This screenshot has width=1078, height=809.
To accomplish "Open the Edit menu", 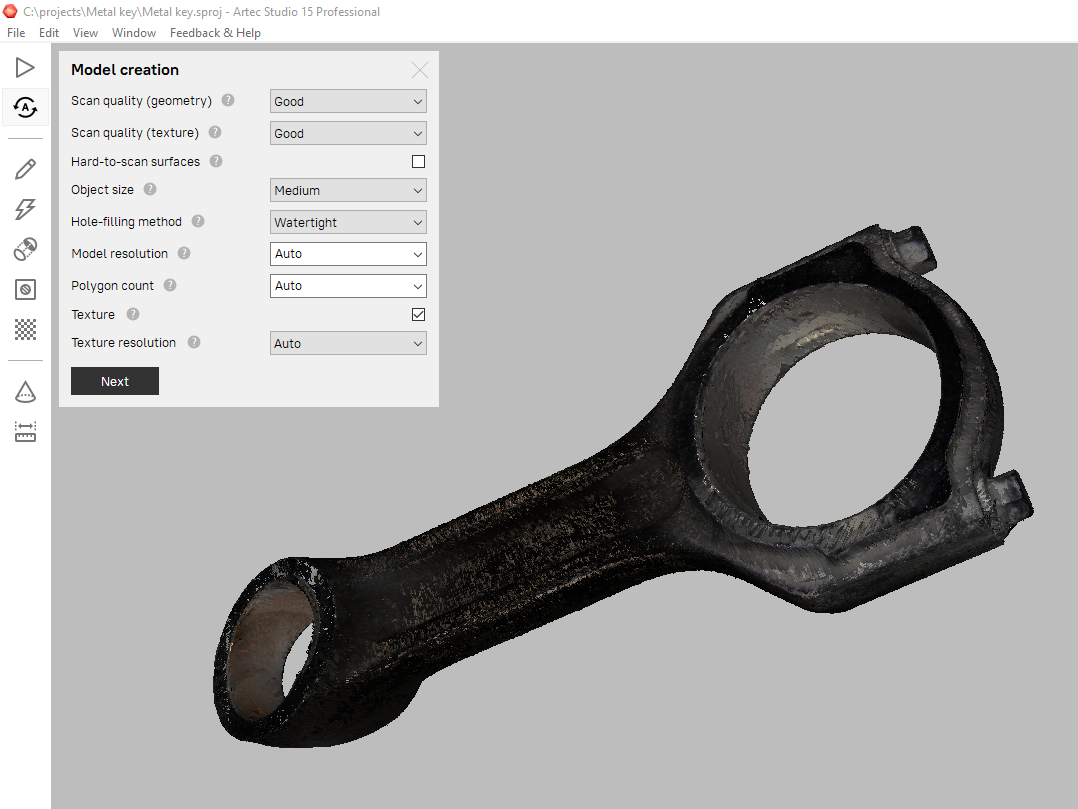I will point(49,32).
